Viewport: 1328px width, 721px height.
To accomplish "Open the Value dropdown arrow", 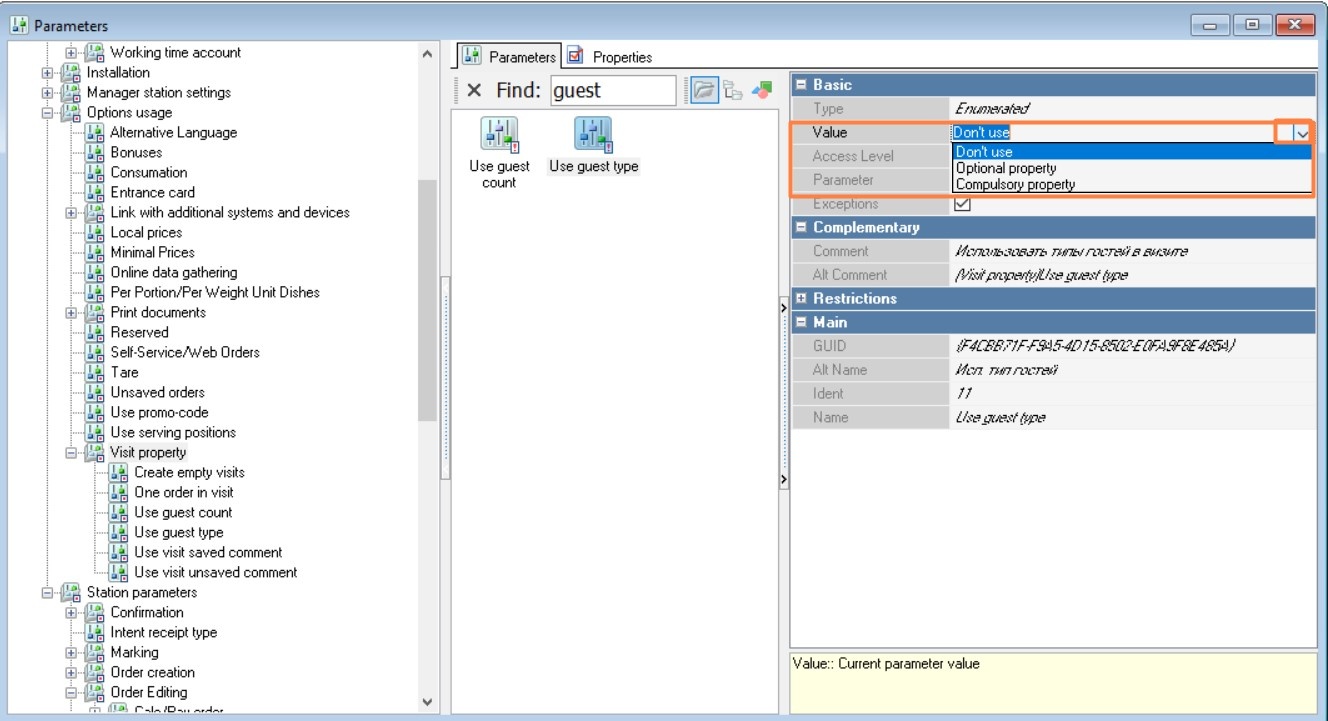I will (x=1301, y=132).
